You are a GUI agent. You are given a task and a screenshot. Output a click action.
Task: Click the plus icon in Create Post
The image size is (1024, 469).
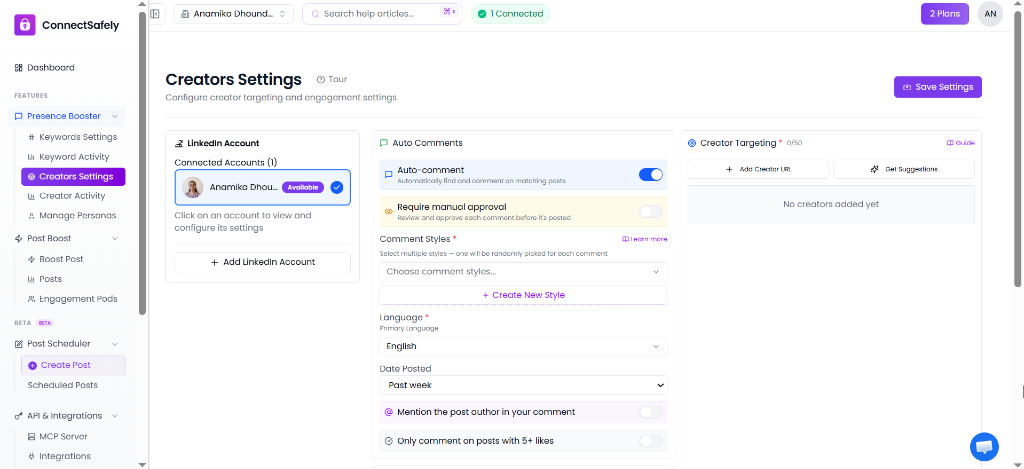tap(33, 366)
